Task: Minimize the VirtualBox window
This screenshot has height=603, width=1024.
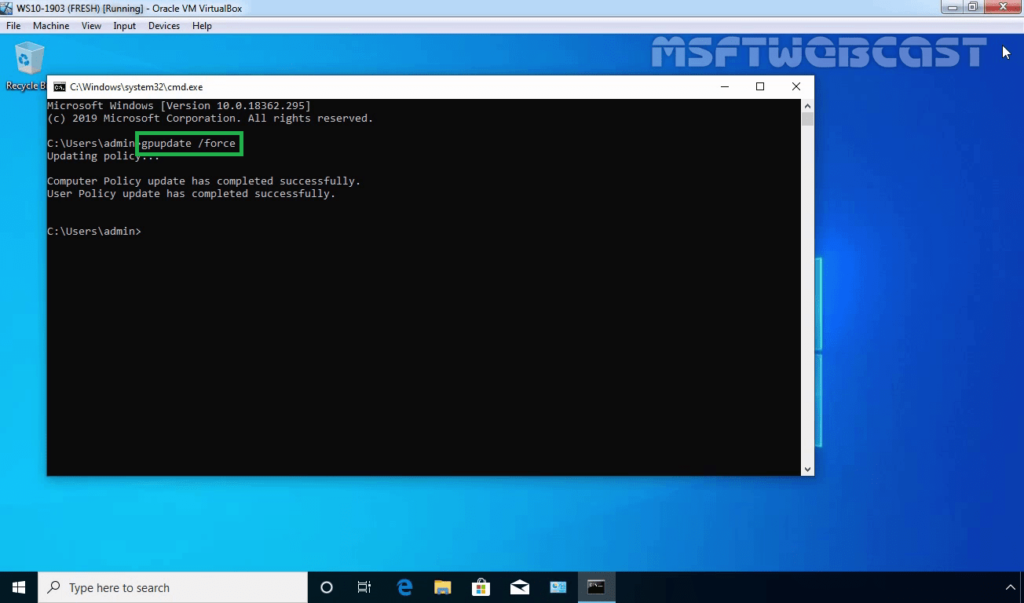Action: point(952,7)
